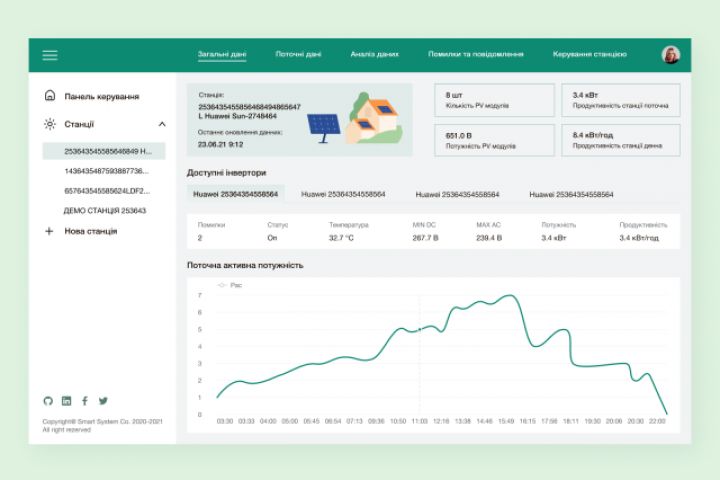Click the sun icon beside Станції
The image size is (720, 480).
pyautogui.click(x=50, y=124)
